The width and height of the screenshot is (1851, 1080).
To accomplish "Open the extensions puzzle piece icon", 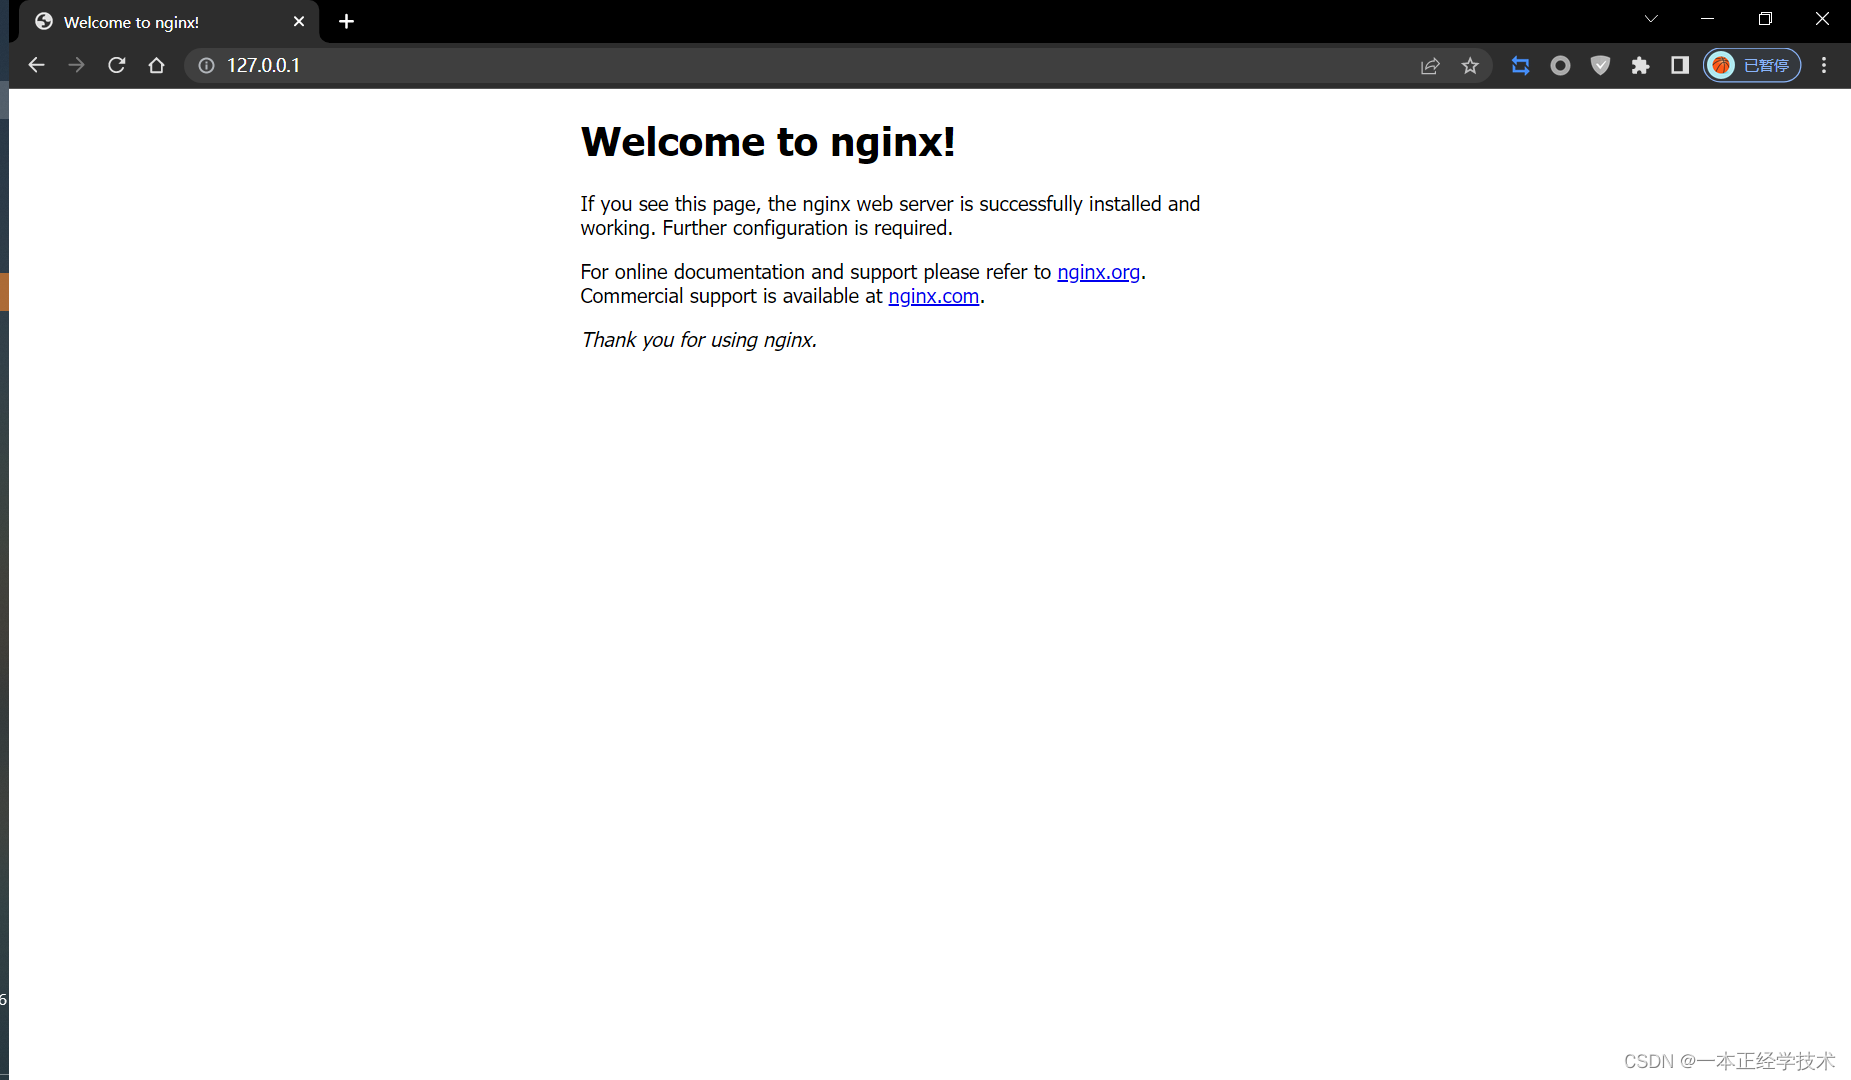I will point(1641,65).
